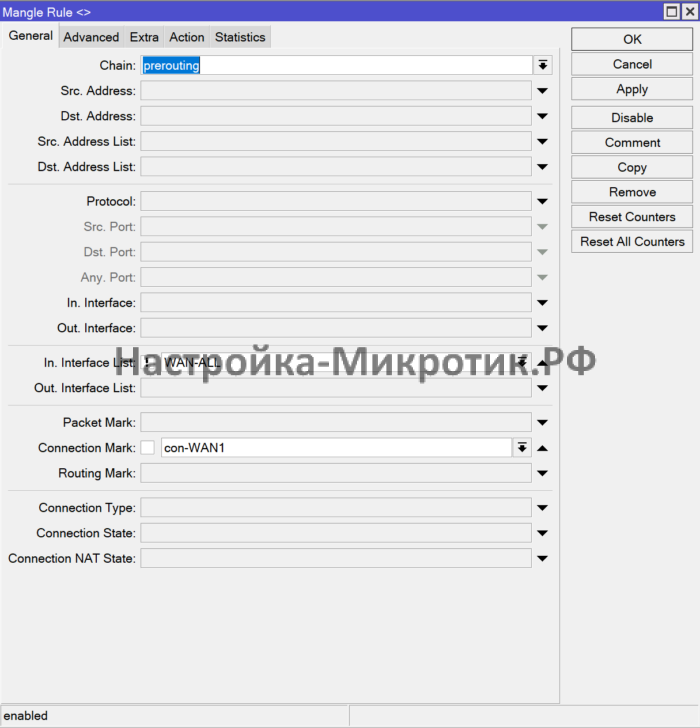700x728 pixels.
Task: Toggle the In. Interface List negate checkbox
Action: point(148,362)
